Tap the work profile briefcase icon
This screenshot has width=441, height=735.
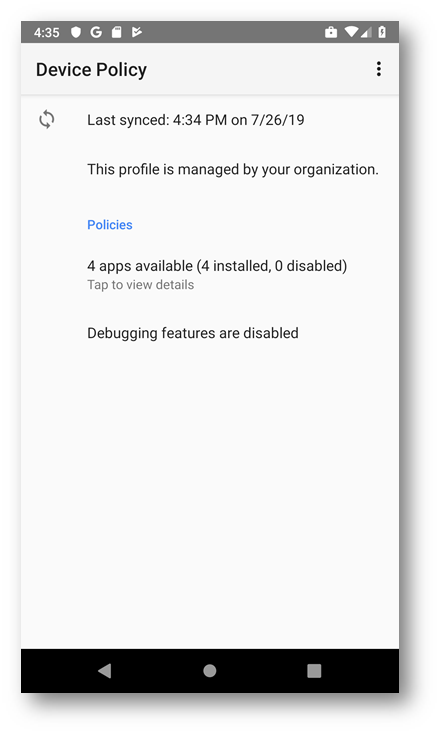click(x=331, y=32)
